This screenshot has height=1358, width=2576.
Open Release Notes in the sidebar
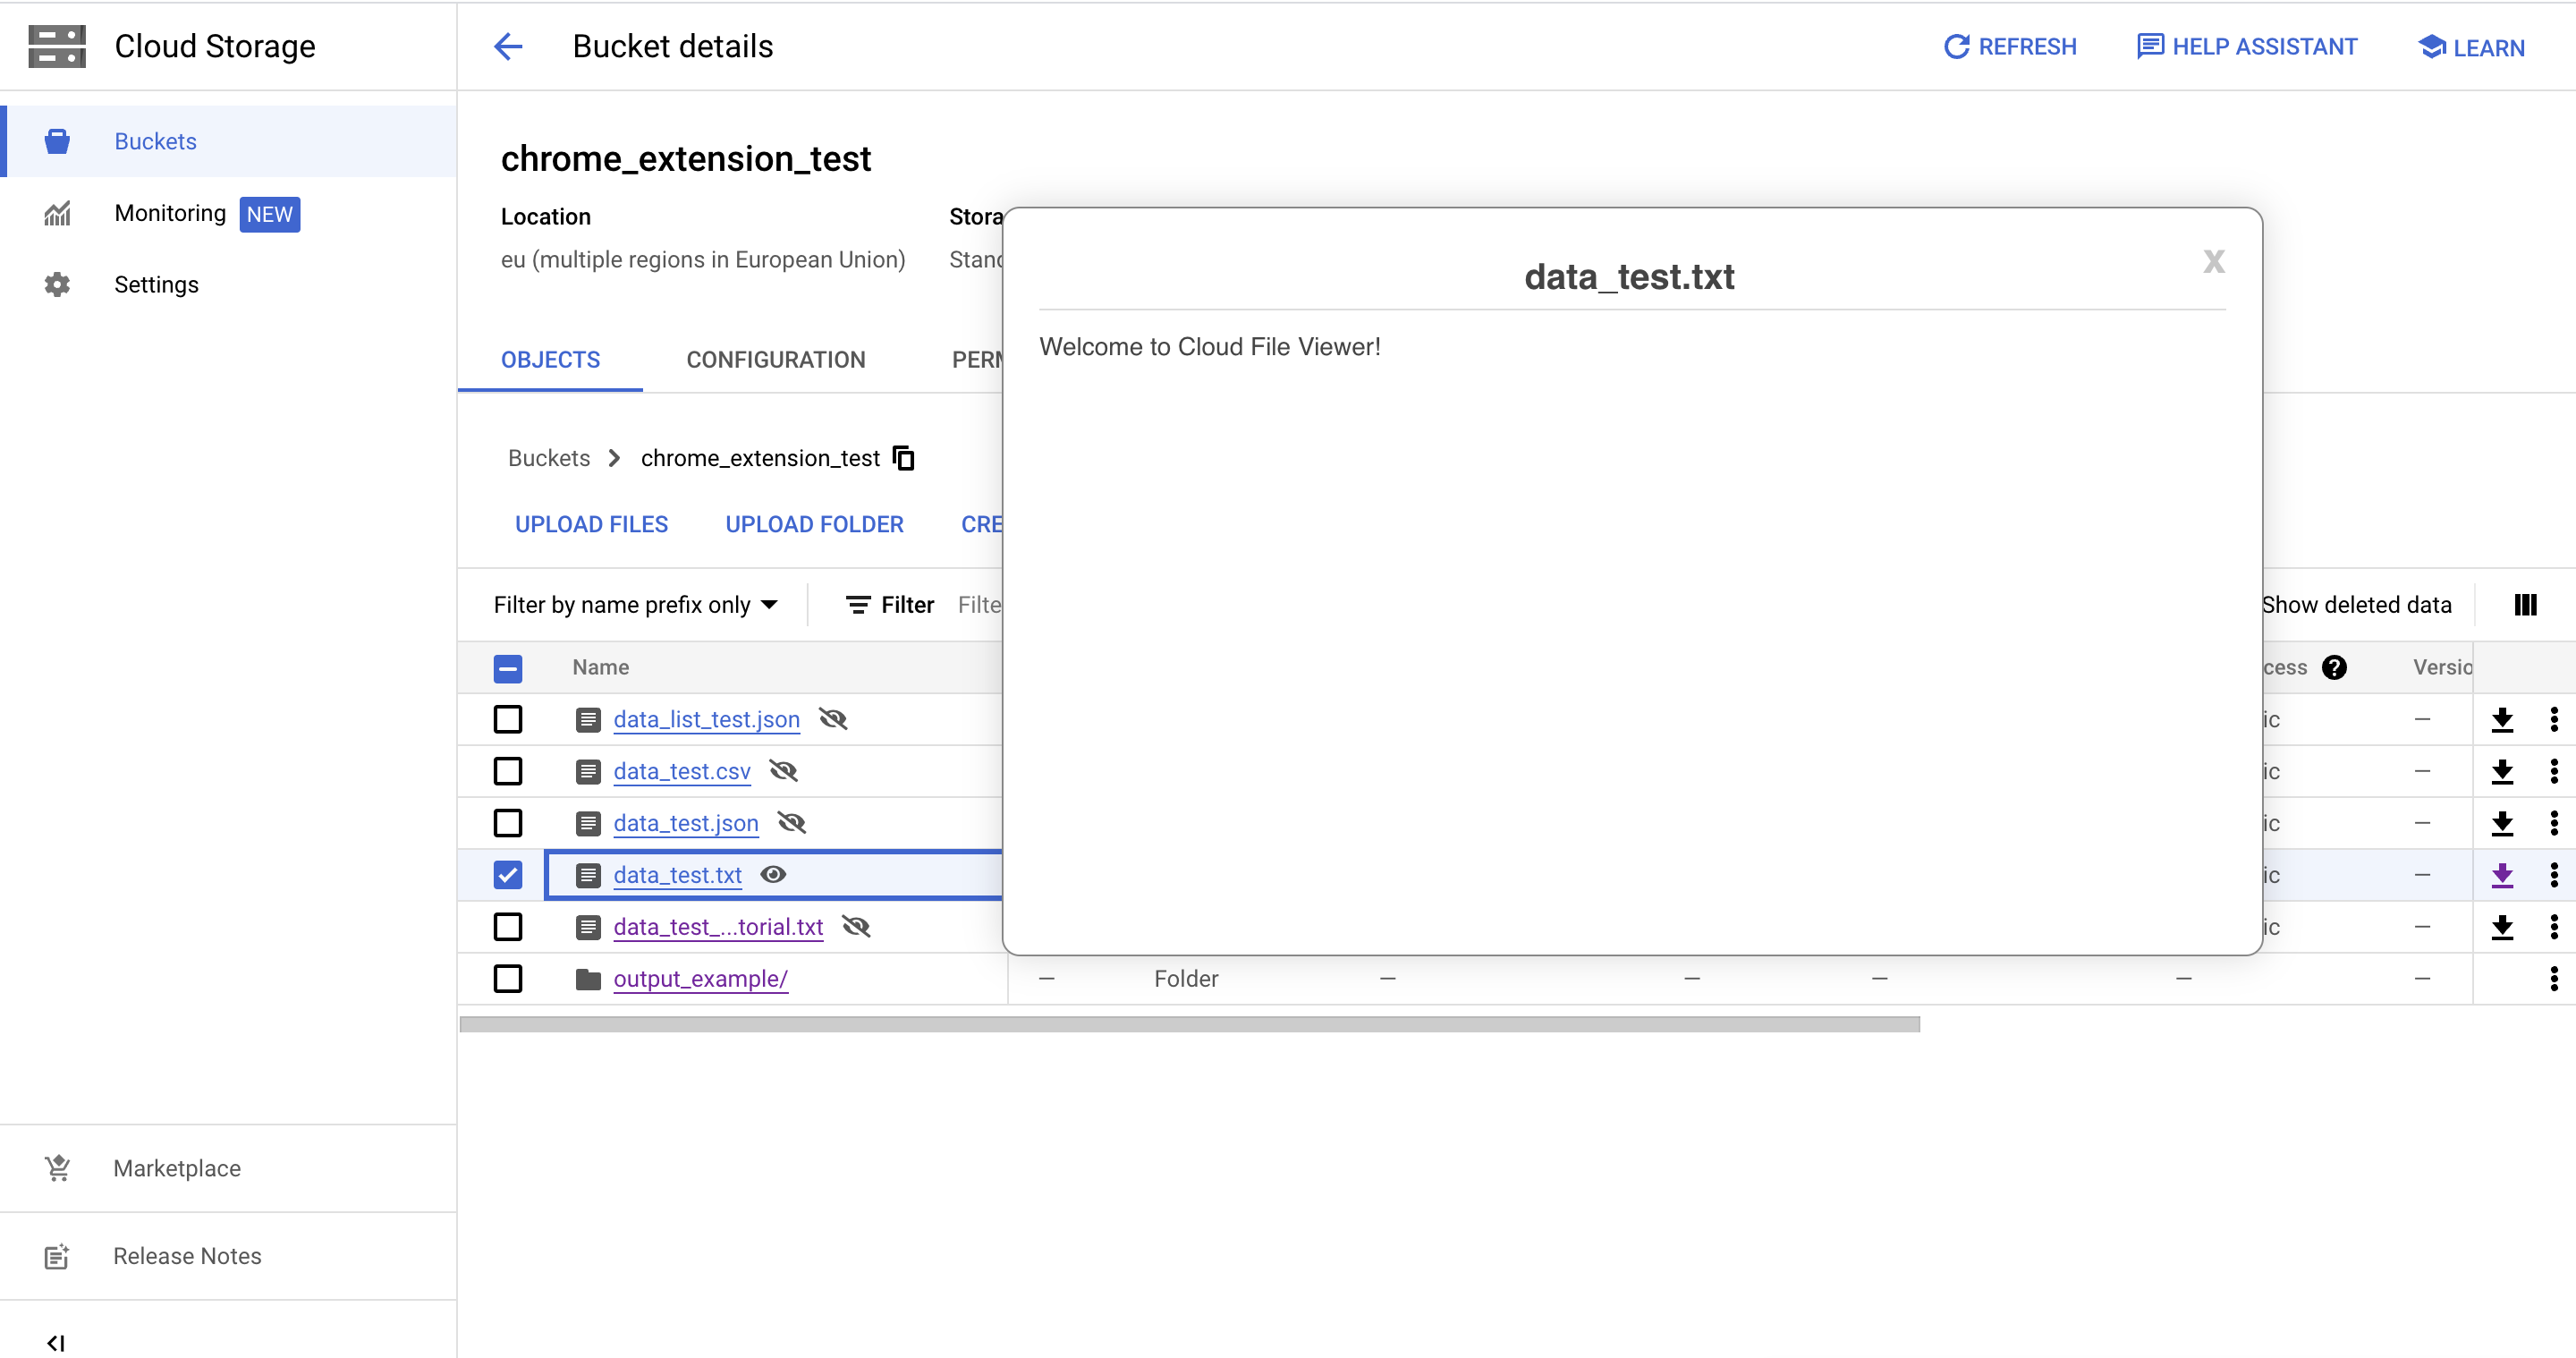point(228,1256)
